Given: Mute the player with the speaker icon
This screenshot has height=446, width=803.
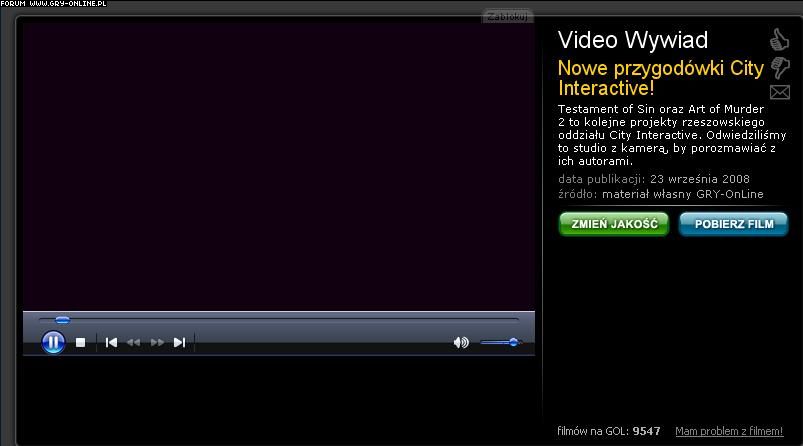Looking at the screenshot, I should 460,342.
